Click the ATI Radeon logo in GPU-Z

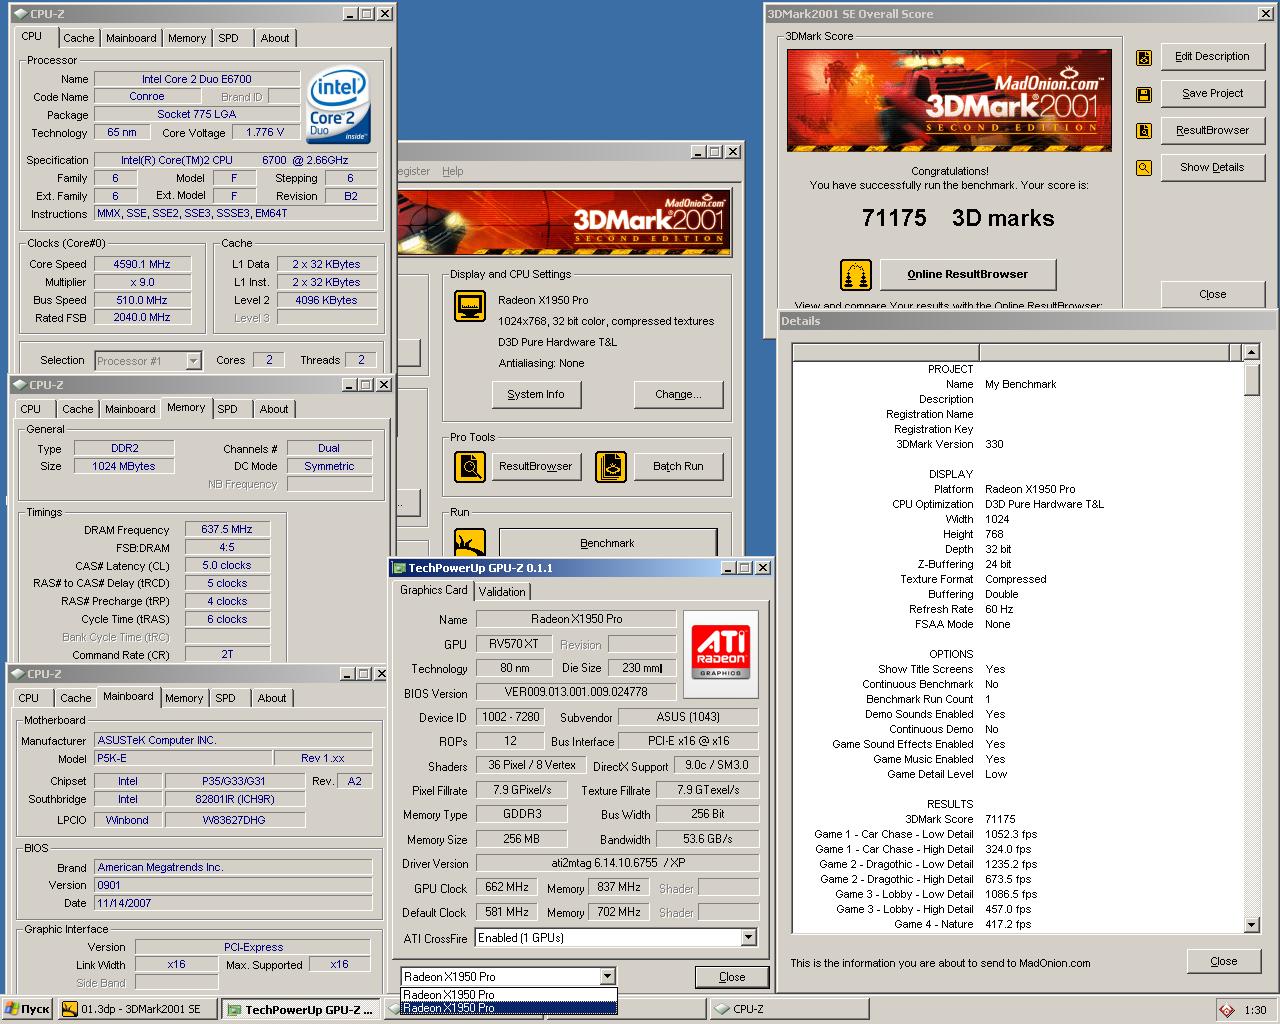pos(720,654)
